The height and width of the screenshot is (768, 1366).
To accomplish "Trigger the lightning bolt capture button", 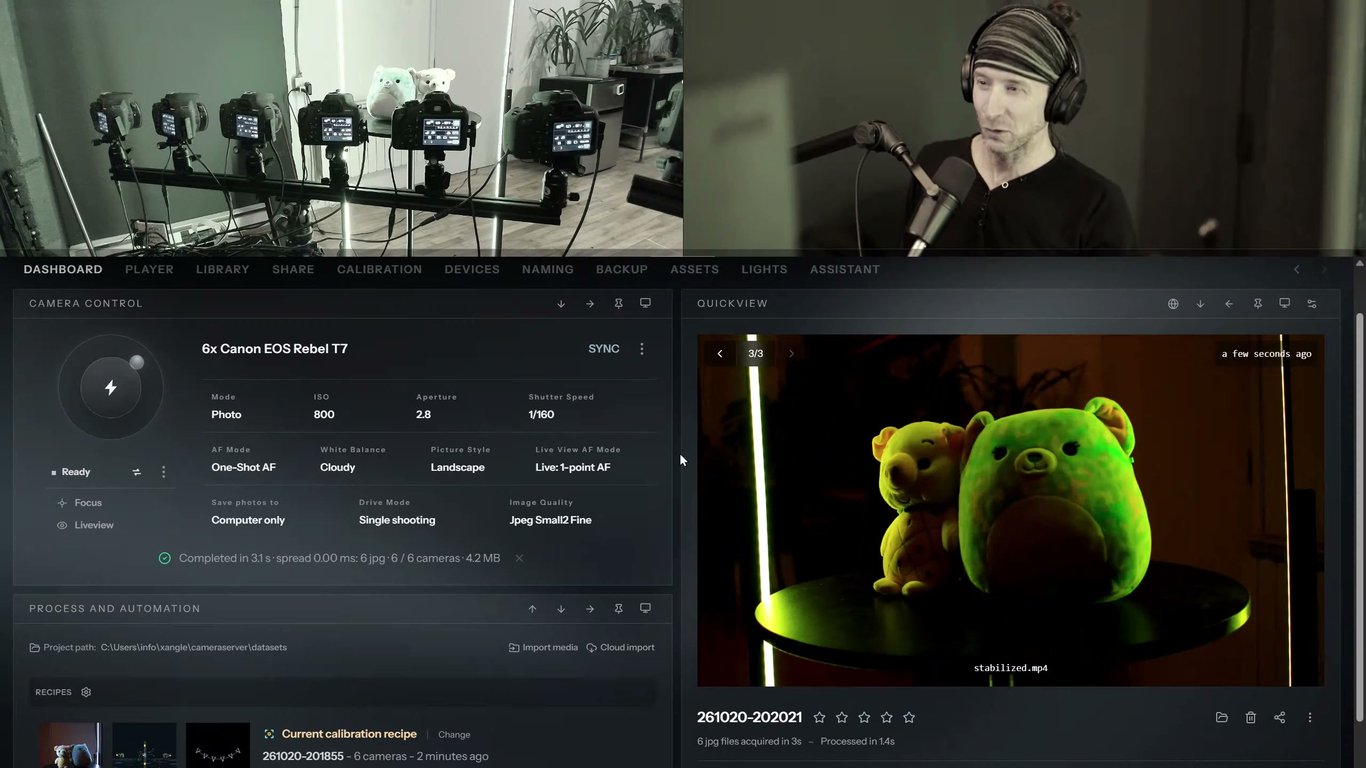I will click(110, 388).
